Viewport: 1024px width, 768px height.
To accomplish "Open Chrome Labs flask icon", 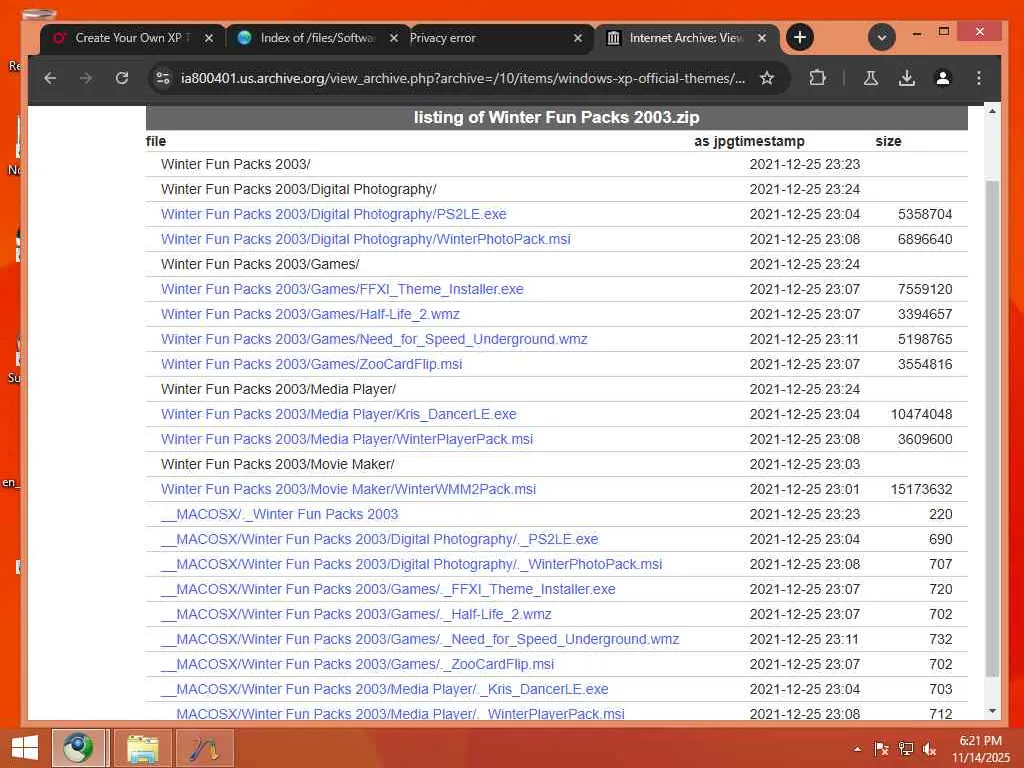I will (871, 78).
